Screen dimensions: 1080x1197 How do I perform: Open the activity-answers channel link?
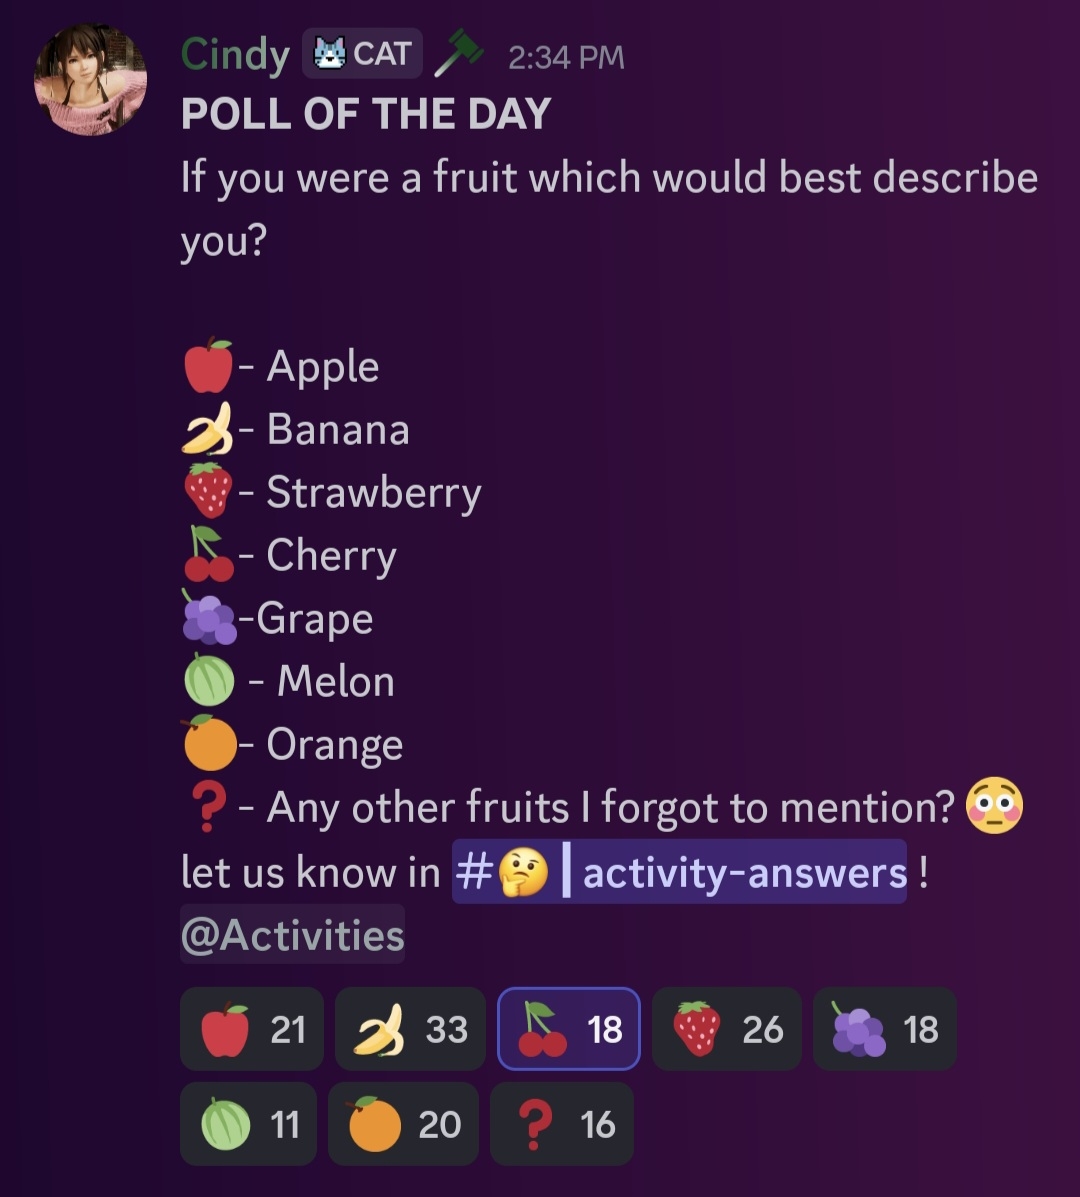pyautogui.click(x=679, y=873)
